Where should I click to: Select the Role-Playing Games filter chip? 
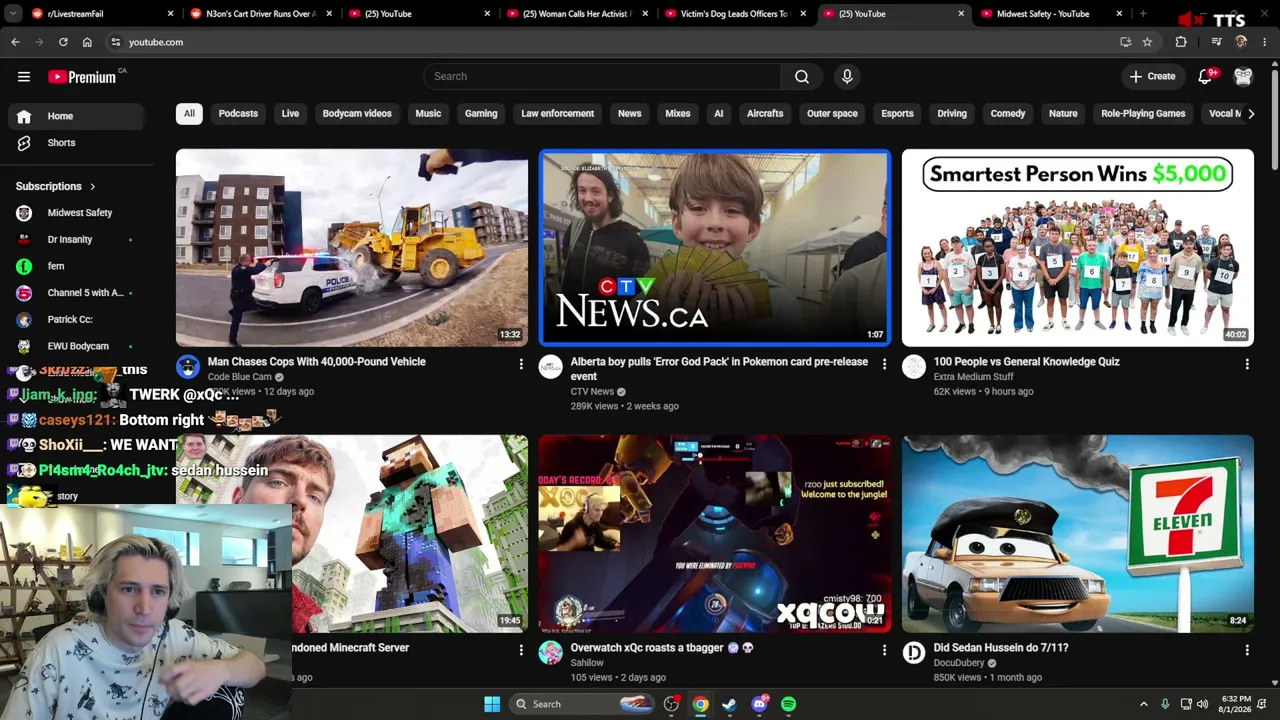coord(1143,114)
